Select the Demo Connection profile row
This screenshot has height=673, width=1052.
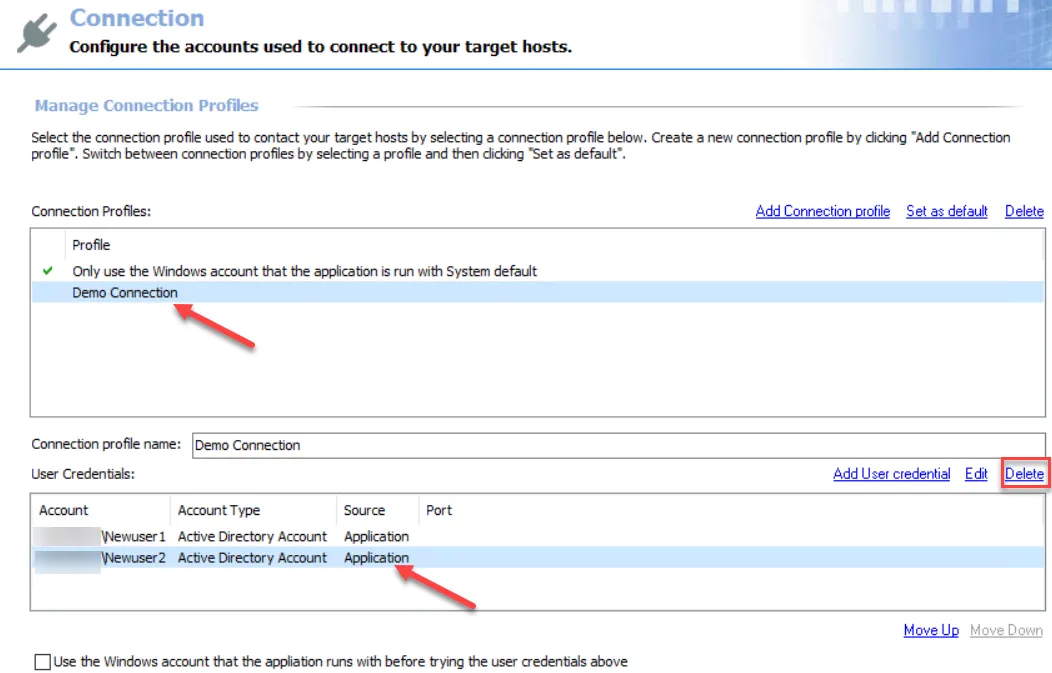point(537,293)
